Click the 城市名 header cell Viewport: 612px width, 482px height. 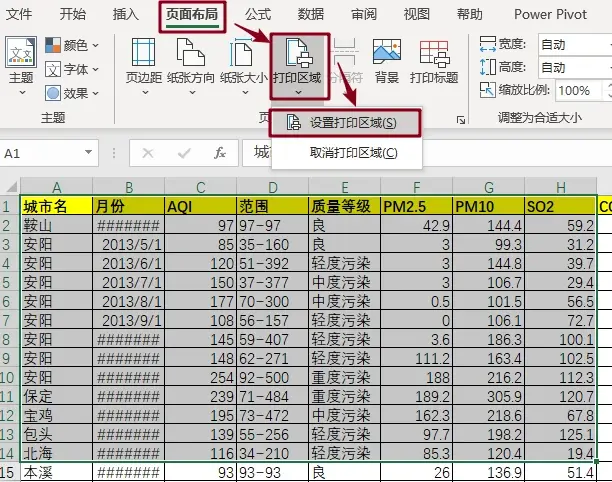point(57,206)
